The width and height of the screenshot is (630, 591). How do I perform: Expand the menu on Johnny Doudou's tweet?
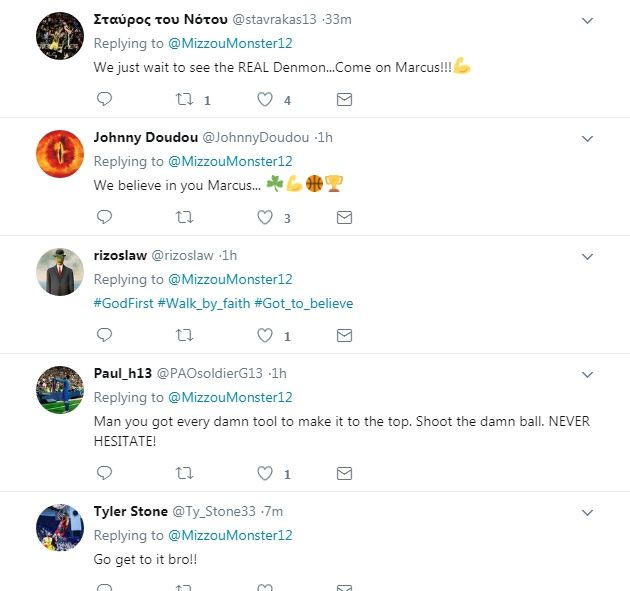click(588, 139)
